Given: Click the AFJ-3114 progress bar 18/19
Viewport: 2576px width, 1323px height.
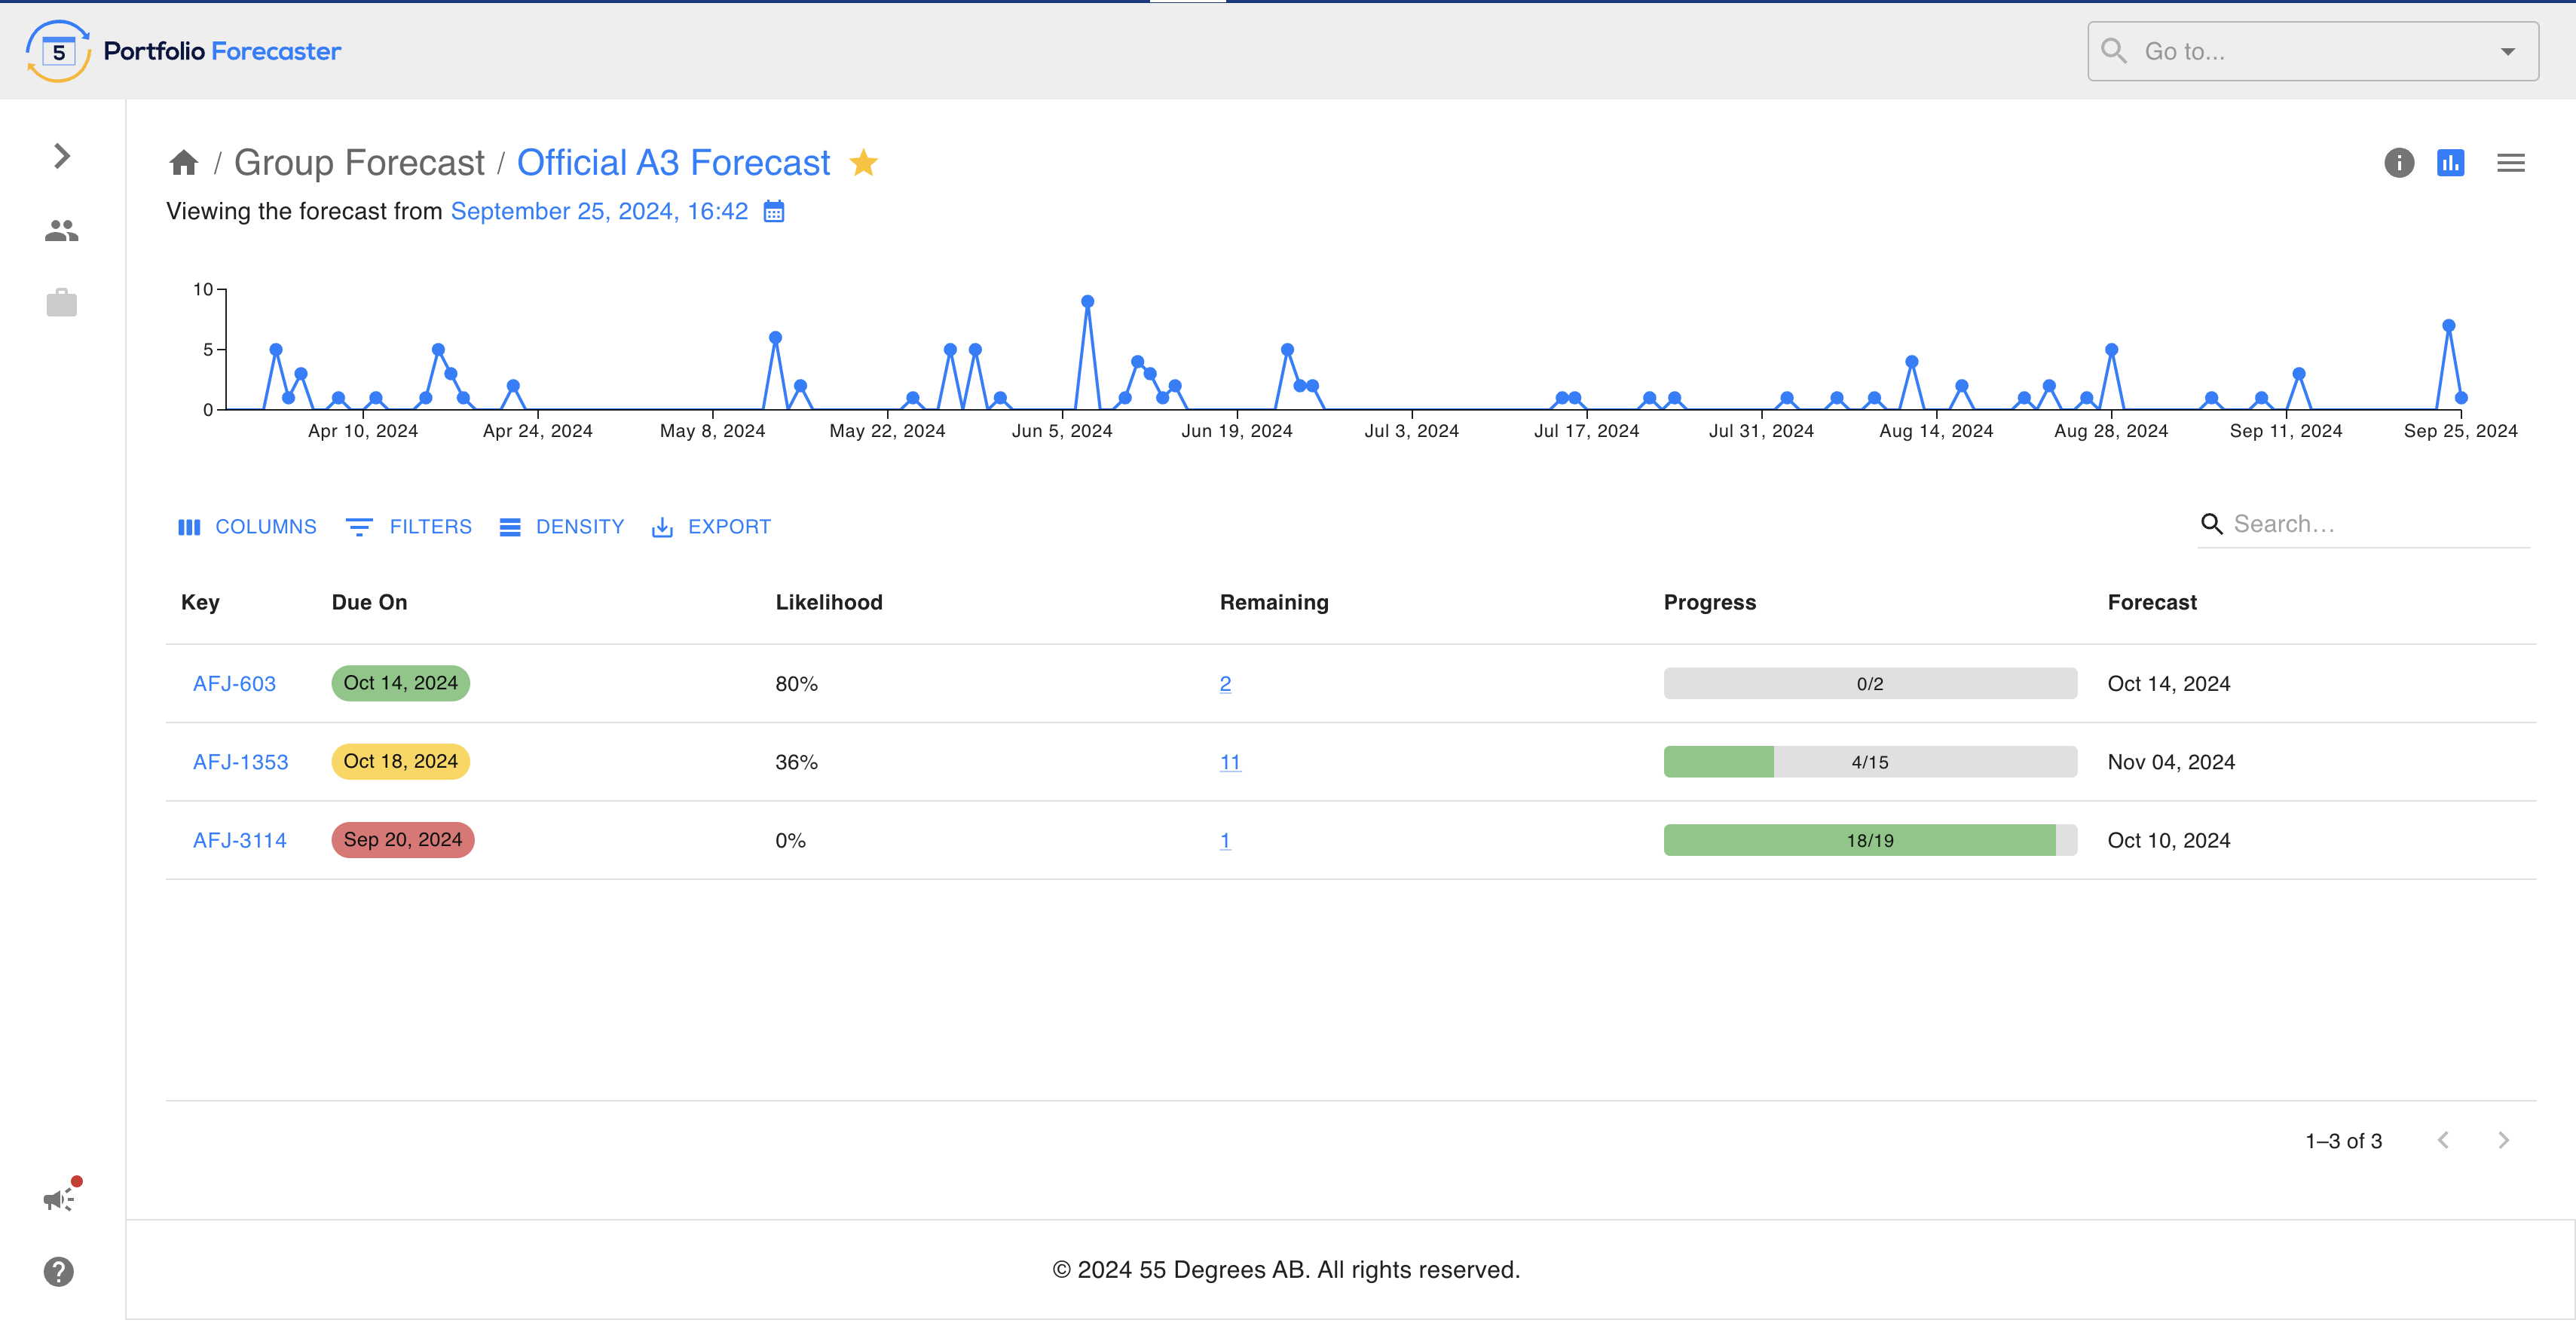Looking at the screenshot, I should tap(1869, 841).
